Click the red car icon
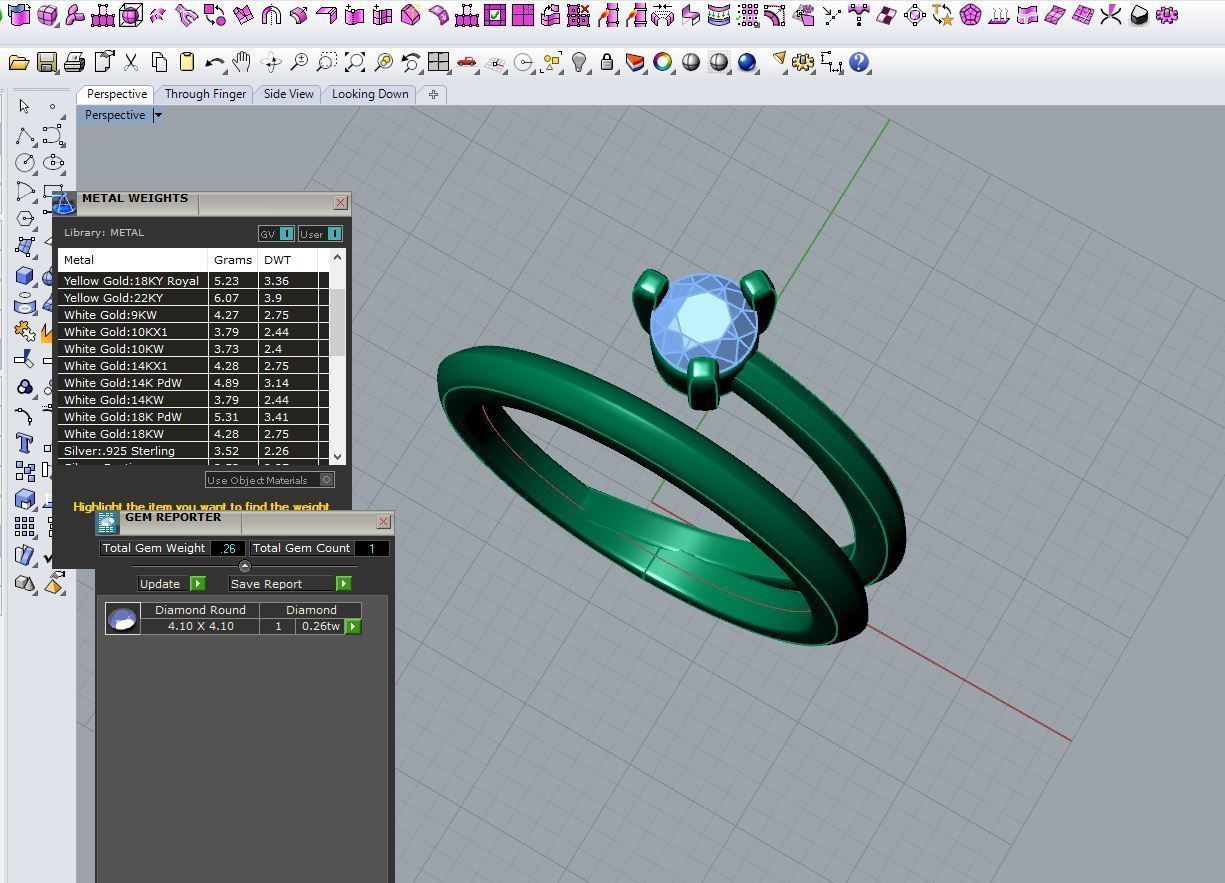 466,63
